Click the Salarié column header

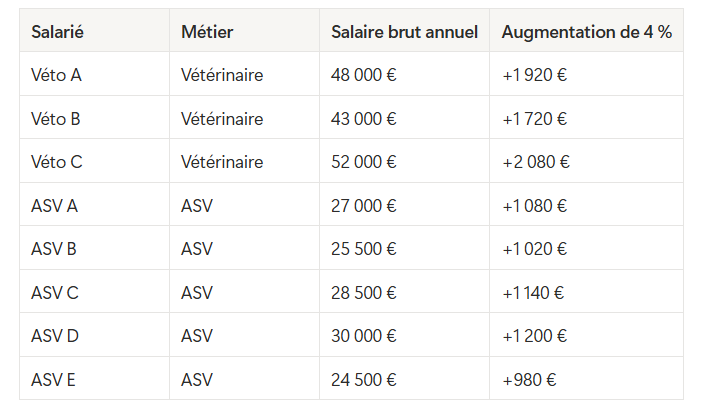(x=94, y=30)
